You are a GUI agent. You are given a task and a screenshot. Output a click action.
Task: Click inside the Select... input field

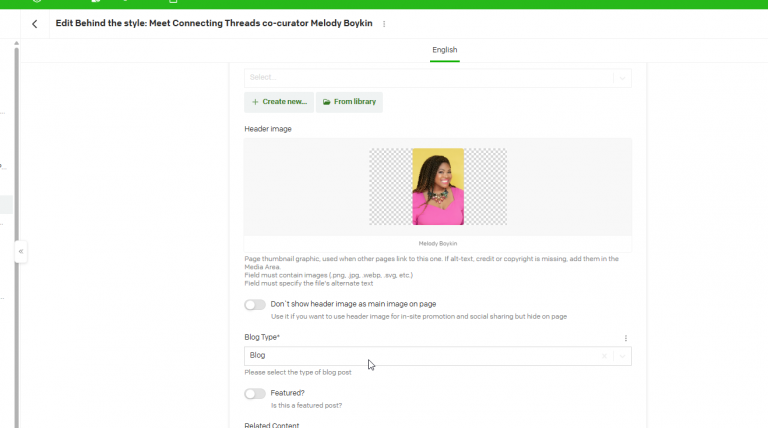coord(428,78)
